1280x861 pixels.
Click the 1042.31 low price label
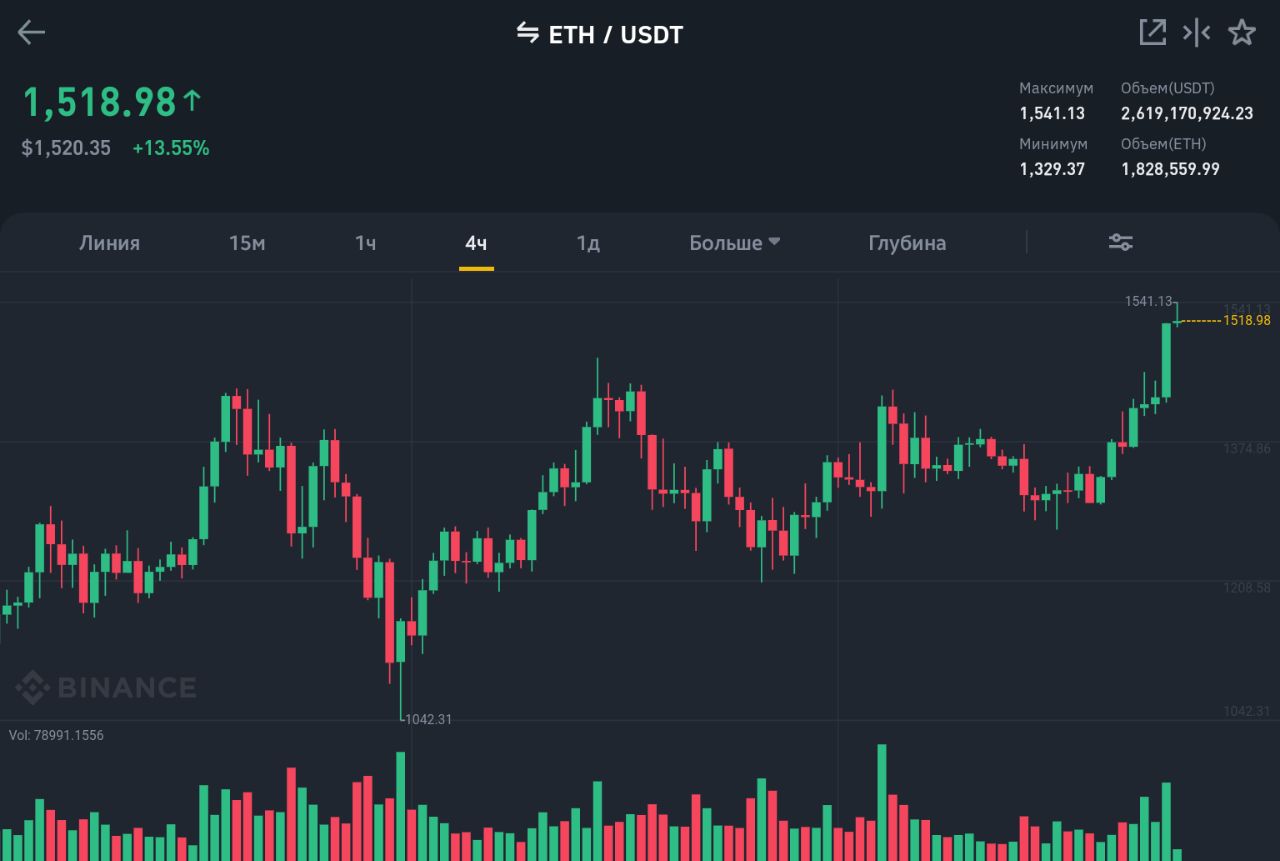(x=428, y=719)
